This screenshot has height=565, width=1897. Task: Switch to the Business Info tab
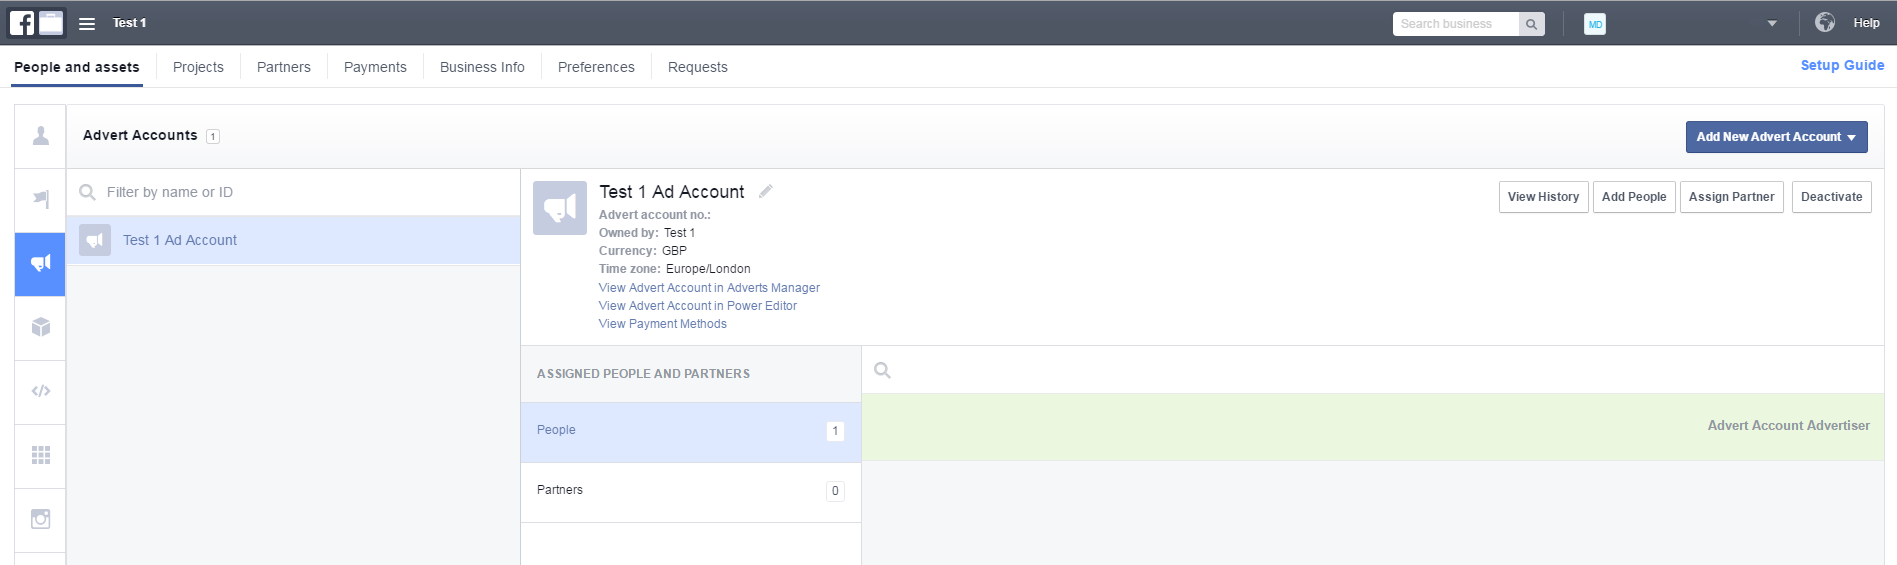[x=482, y=67]
